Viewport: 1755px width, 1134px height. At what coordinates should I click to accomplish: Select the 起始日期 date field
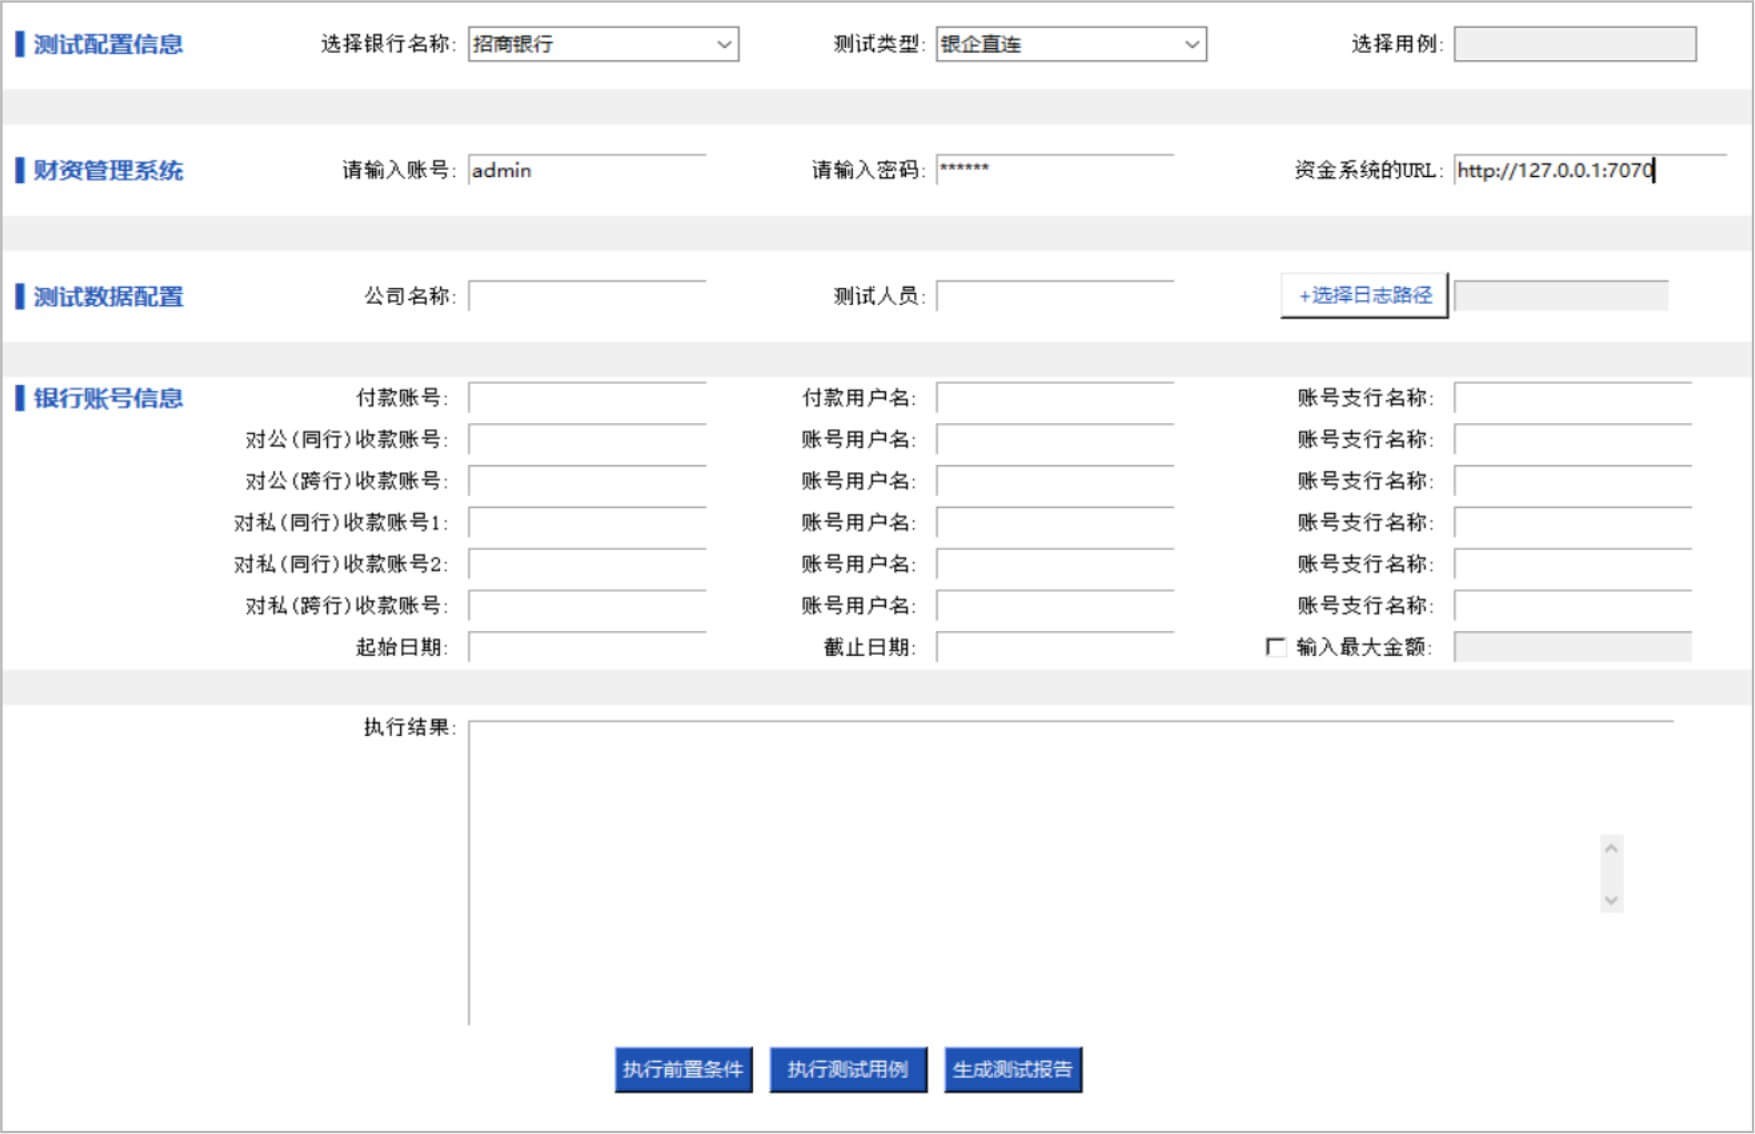pos(587,648)
